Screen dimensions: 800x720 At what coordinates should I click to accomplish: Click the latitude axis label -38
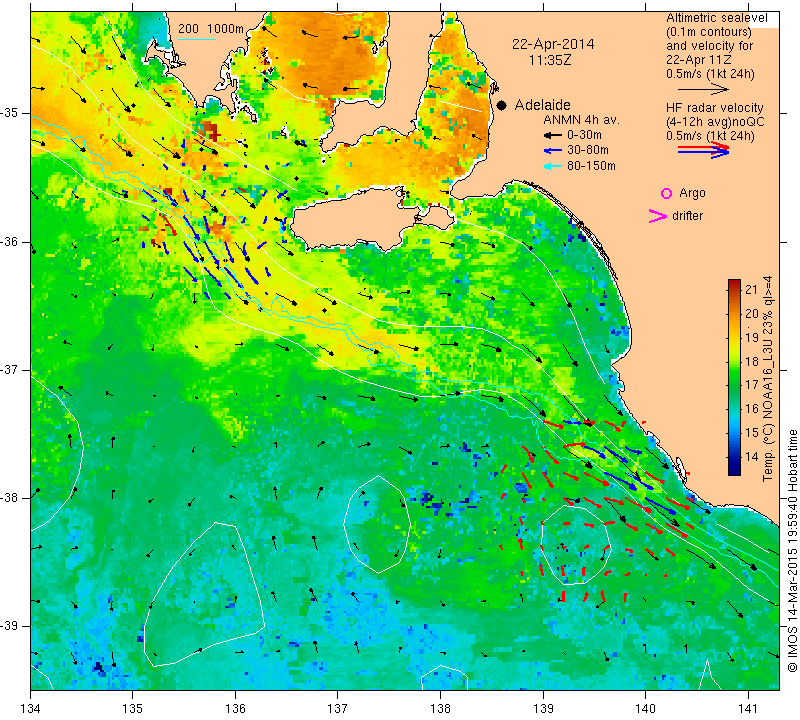click(x=9, y=498)
